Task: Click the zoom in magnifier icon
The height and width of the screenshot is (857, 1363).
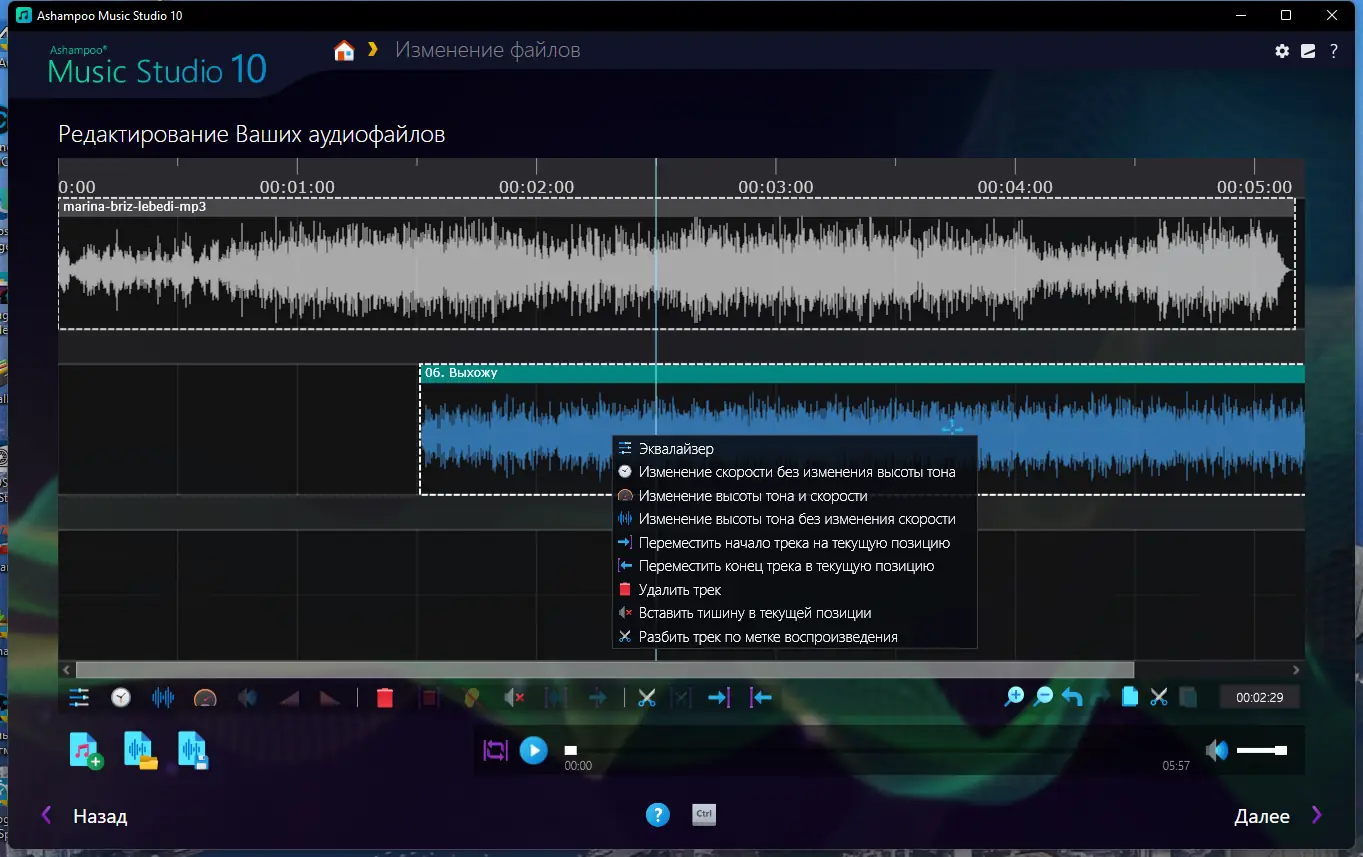Action: tap(1014, 697)
